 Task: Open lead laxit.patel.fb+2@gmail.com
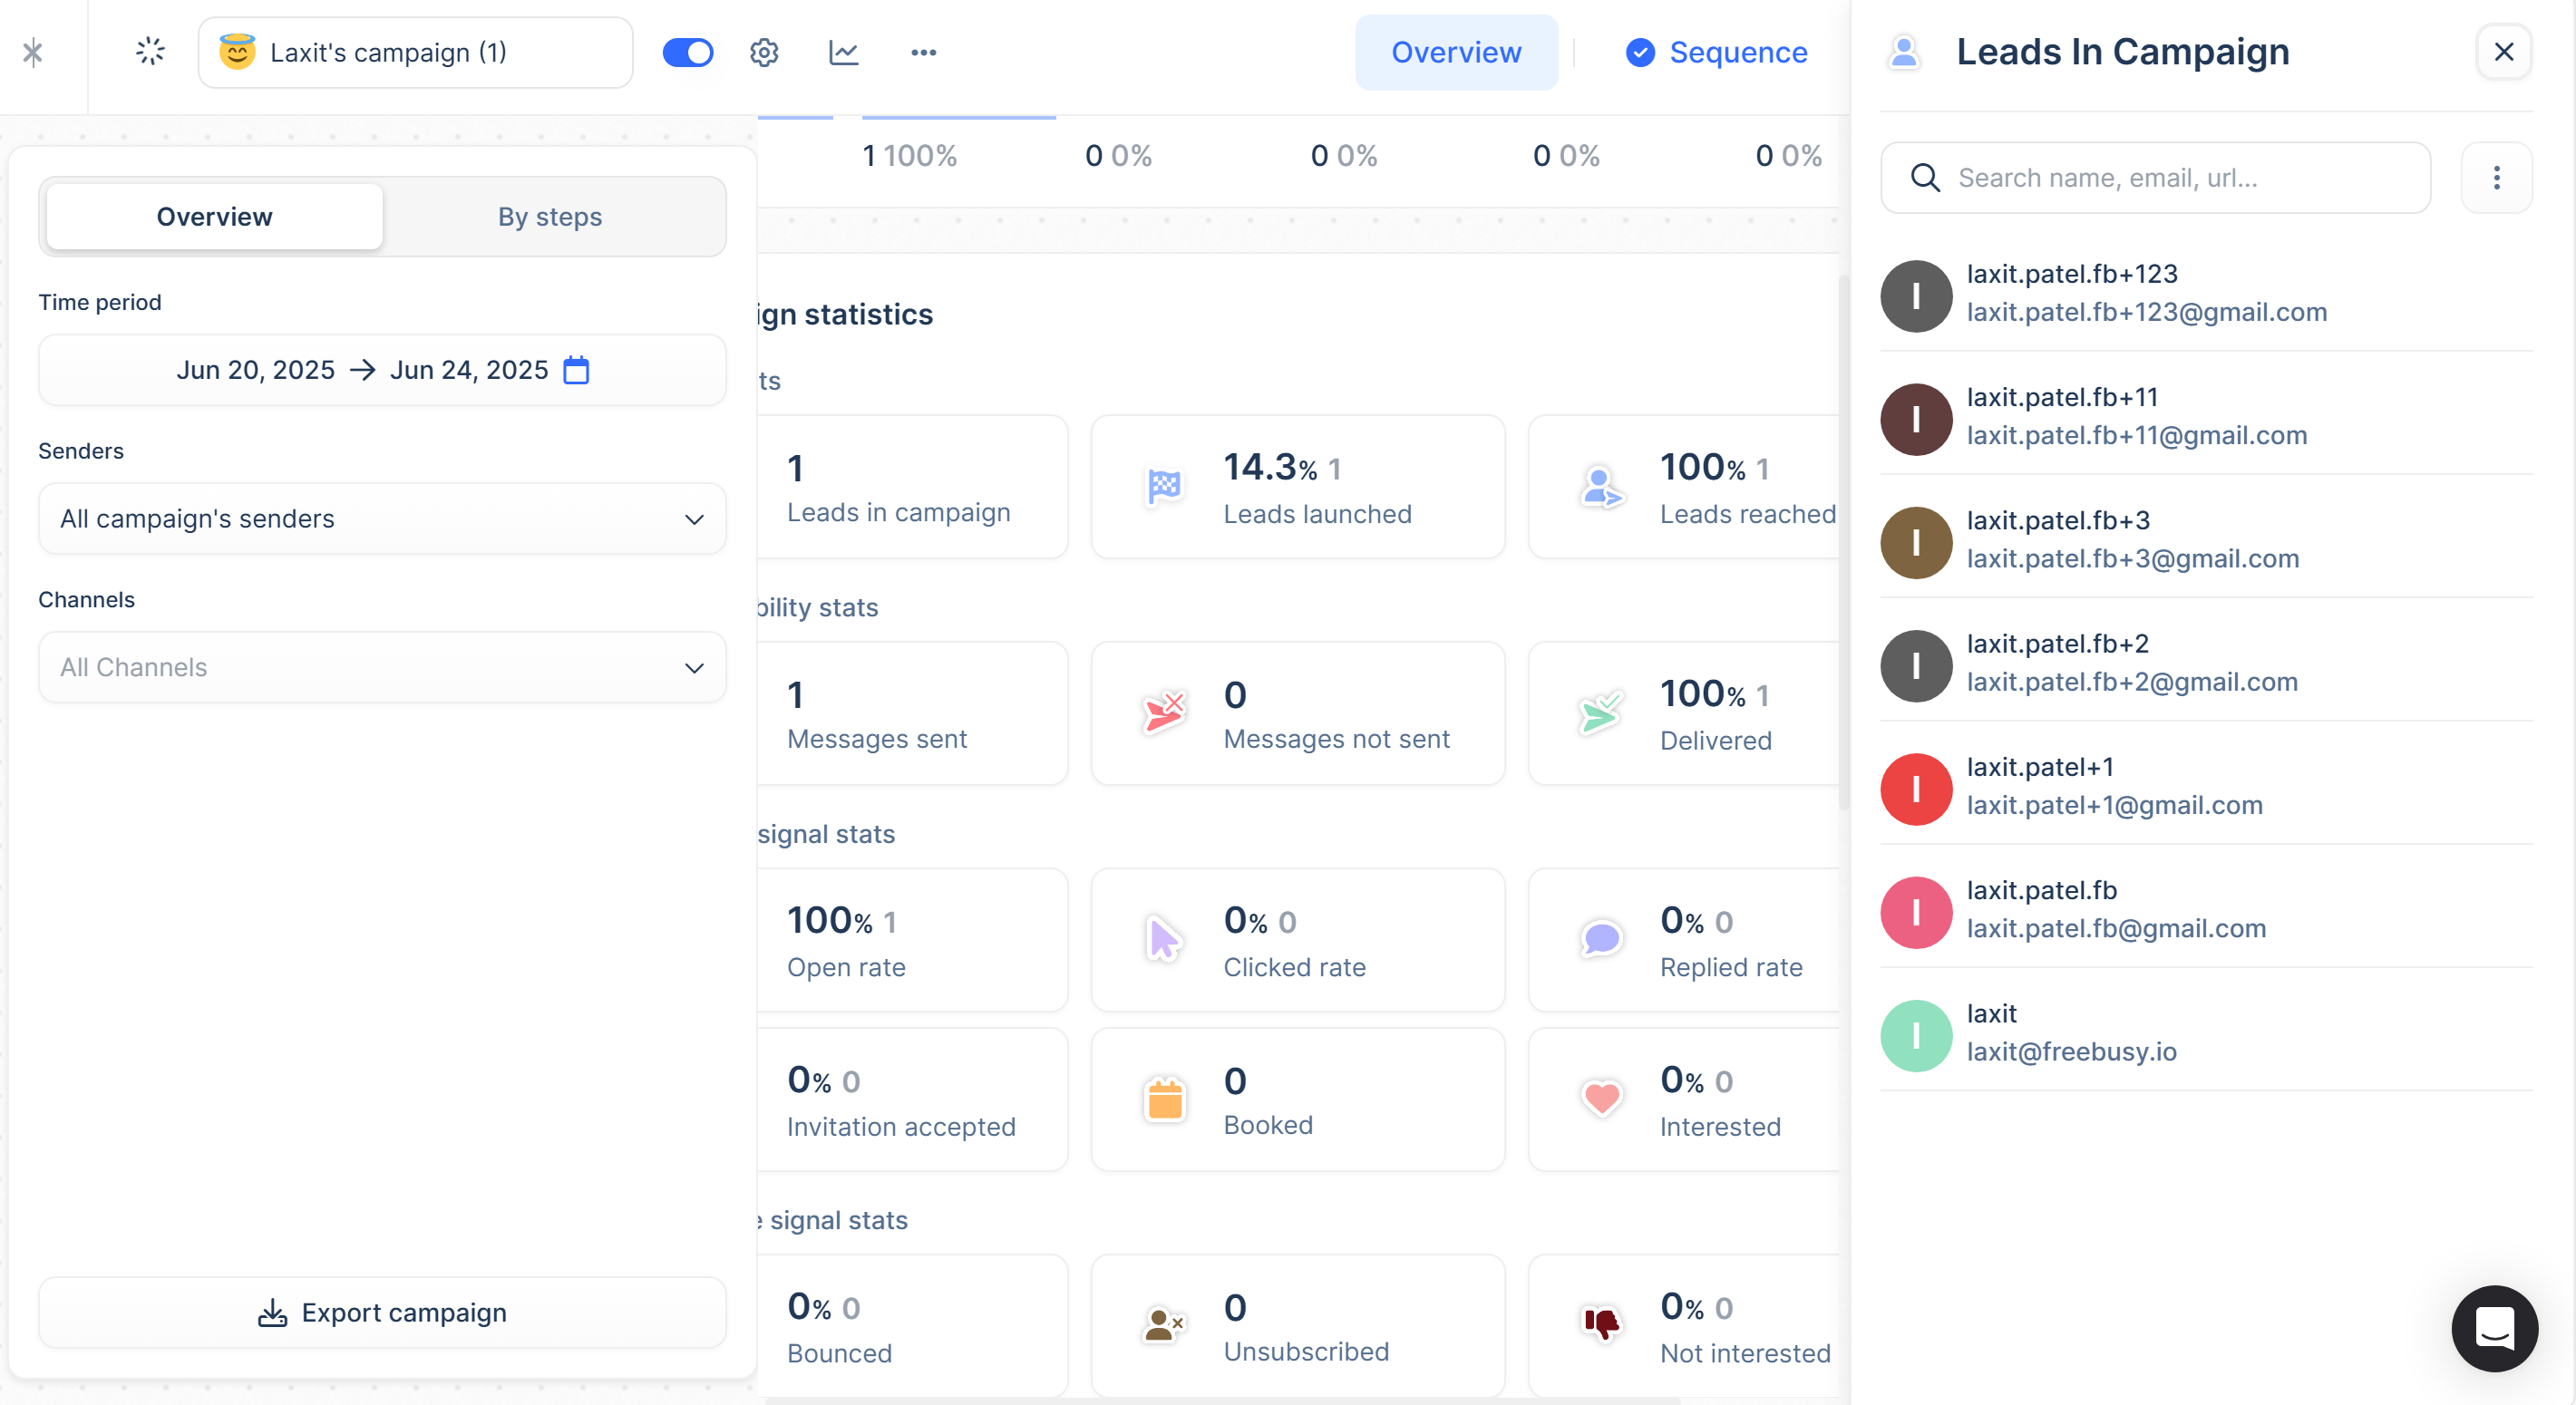click(2132, 682)
